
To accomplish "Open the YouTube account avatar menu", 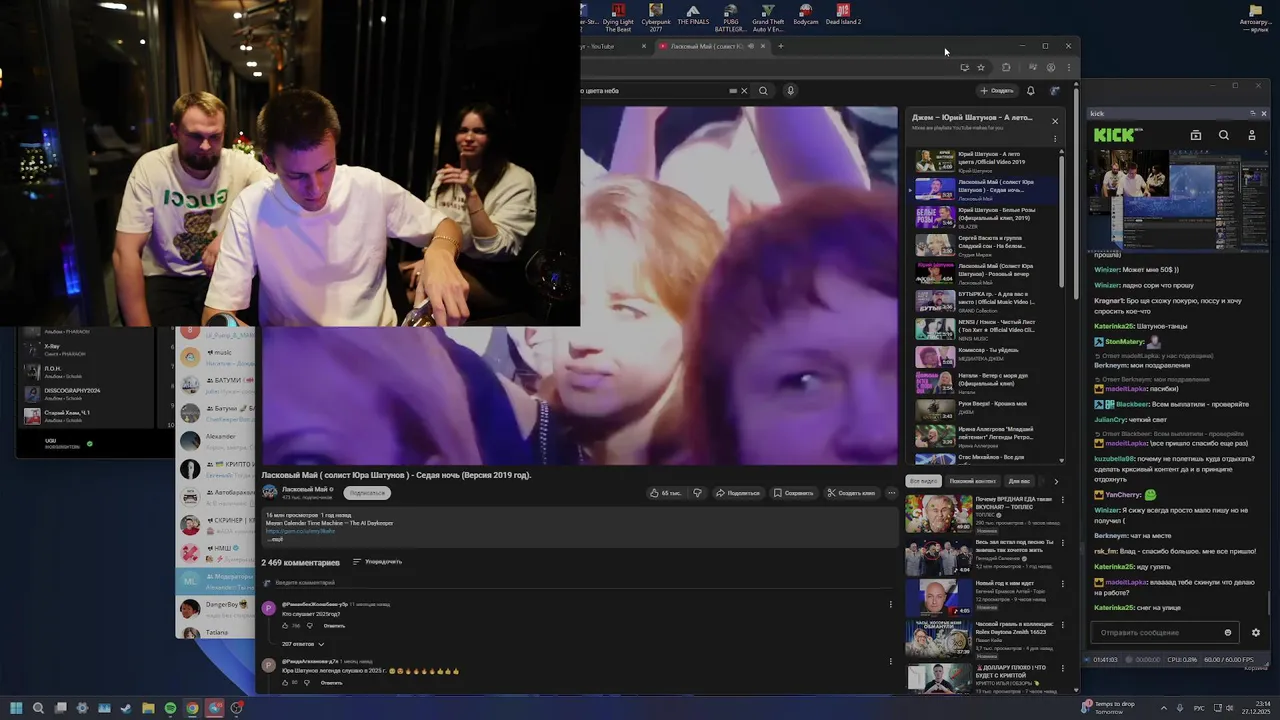I will tap(1055, 91).
